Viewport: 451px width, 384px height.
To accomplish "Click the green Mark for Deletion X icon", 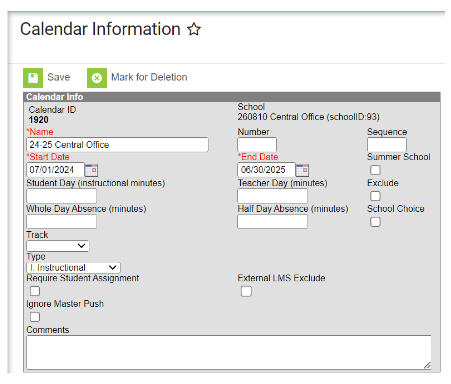I will point(97,78).
